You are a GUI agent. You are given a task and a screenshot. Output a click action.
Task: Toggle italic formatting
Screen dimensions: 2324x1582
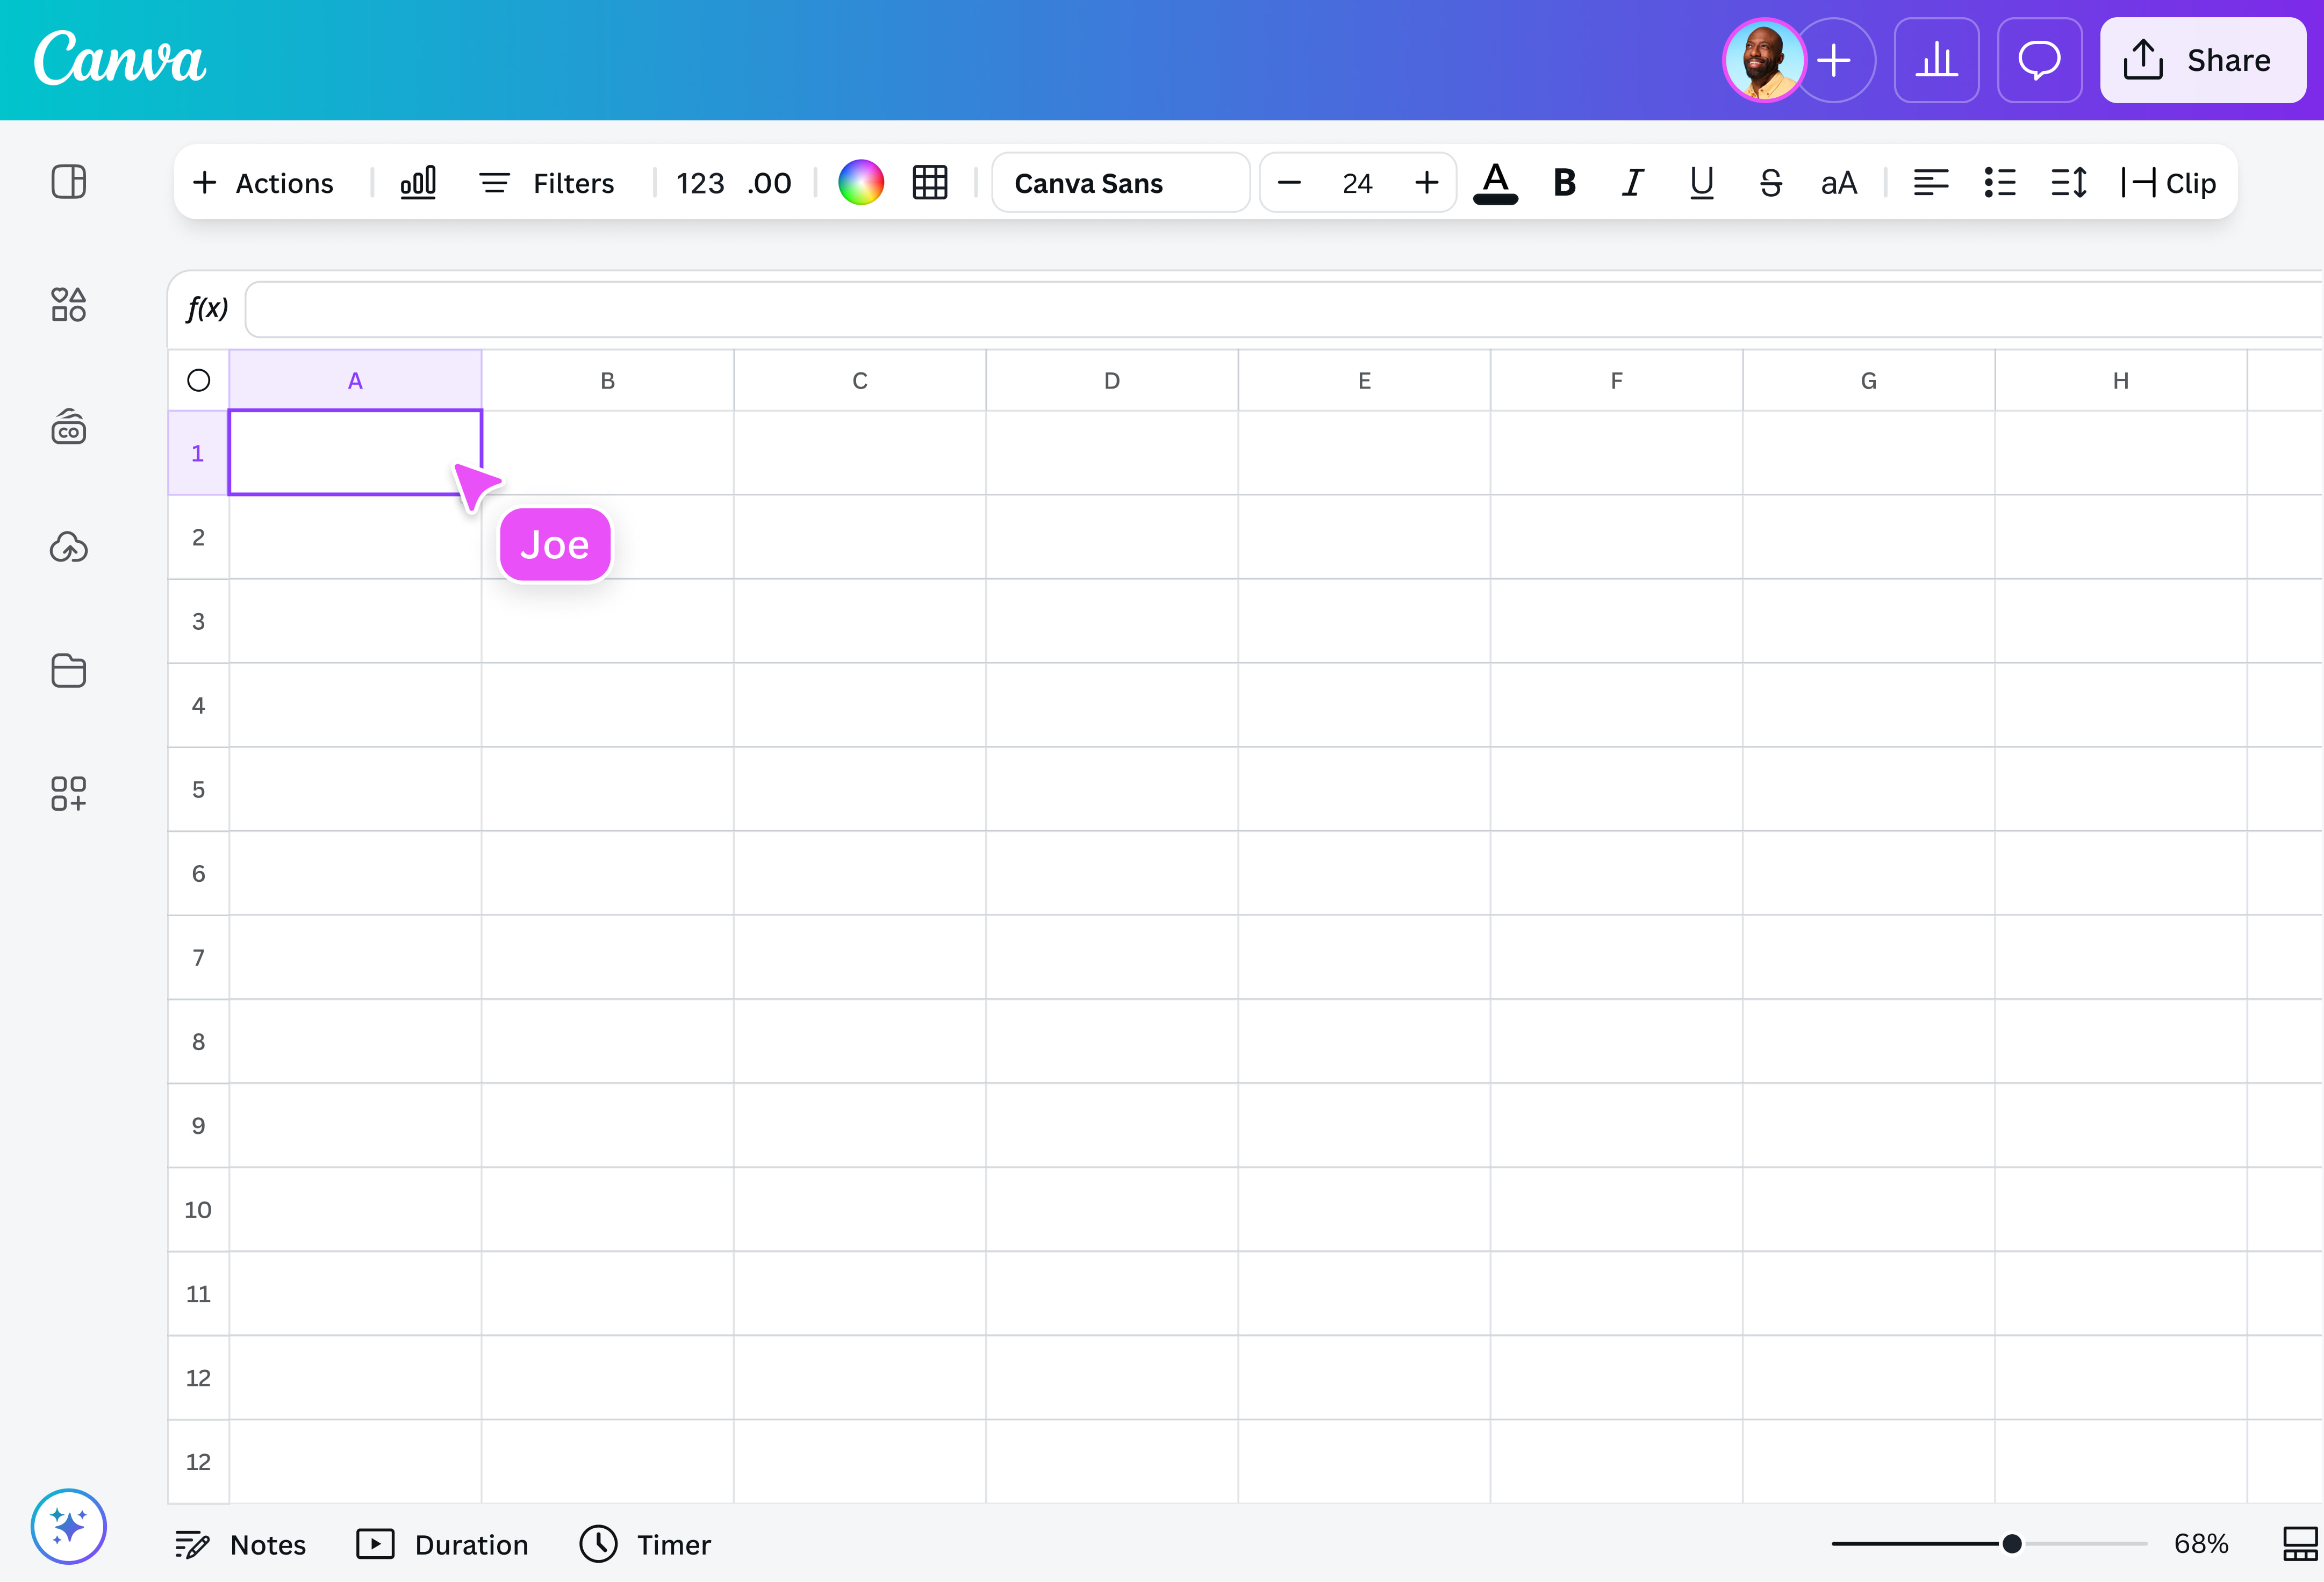pos(1632,182)
